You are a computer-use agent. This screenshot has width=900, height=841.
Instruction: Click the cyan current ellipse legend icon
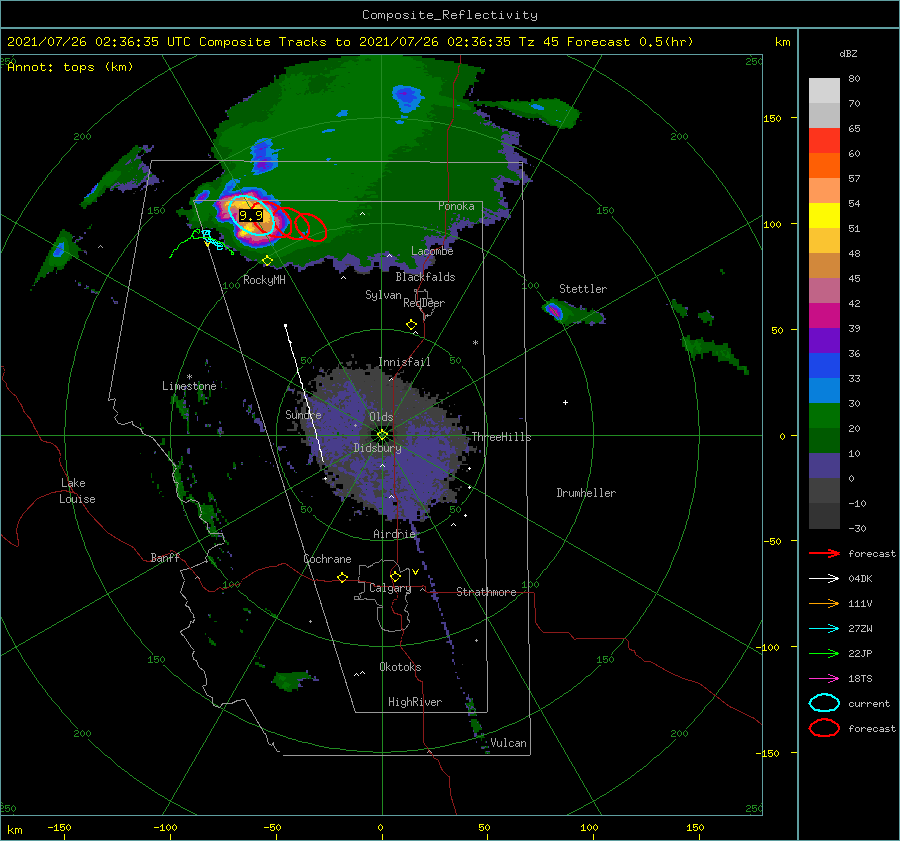(824, 703)
